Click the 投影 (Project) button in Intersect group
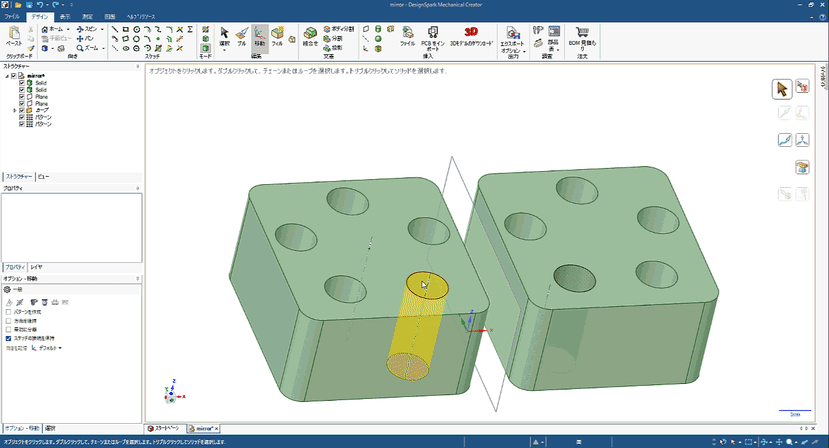829x448 pixels. 333,48
